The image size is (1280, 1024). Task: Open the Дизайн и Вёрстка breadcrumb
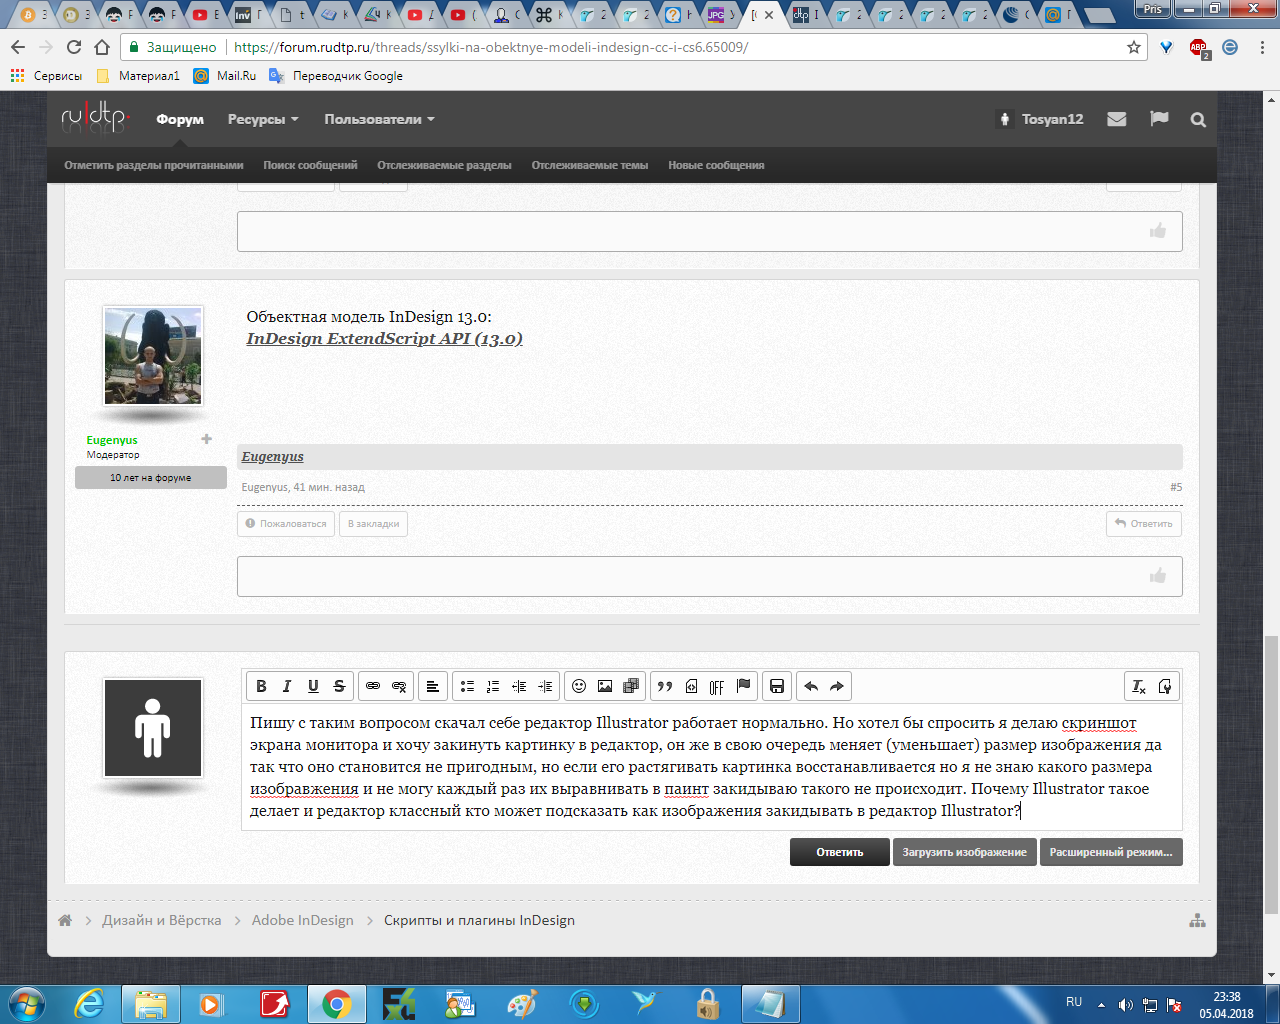162,920
